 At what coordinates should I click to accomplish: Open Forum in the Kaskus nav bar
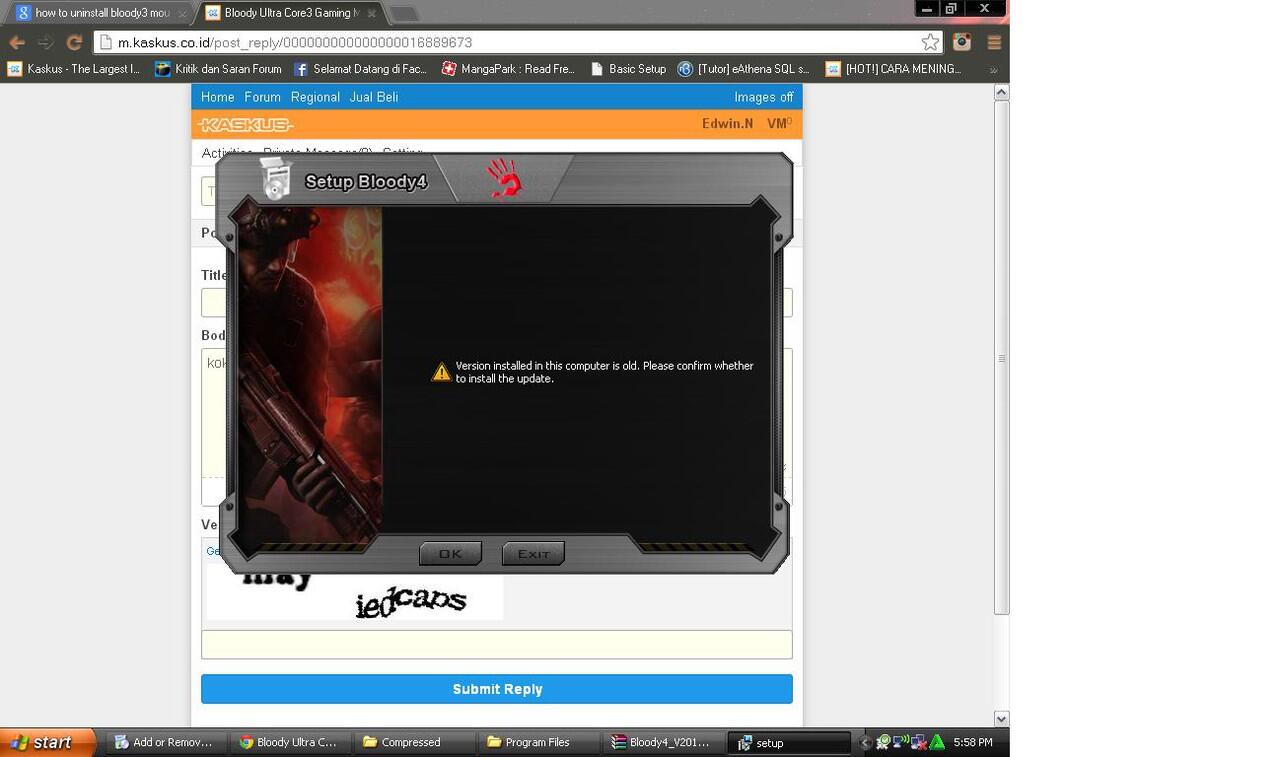tap(262, 97)
